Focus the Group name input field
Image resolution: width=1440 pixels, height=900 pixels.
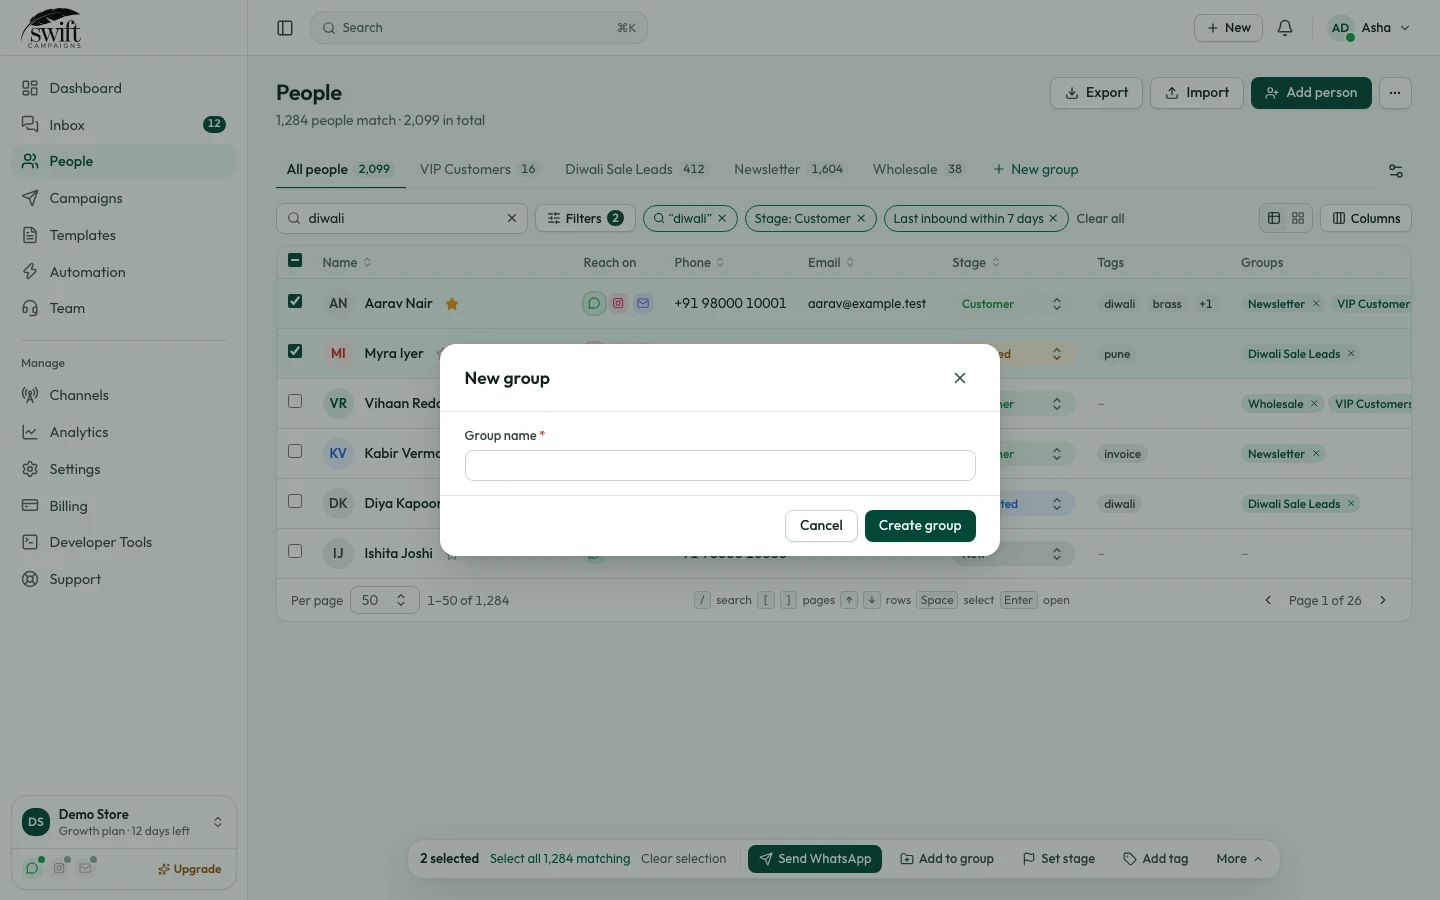tap(720, 465)
